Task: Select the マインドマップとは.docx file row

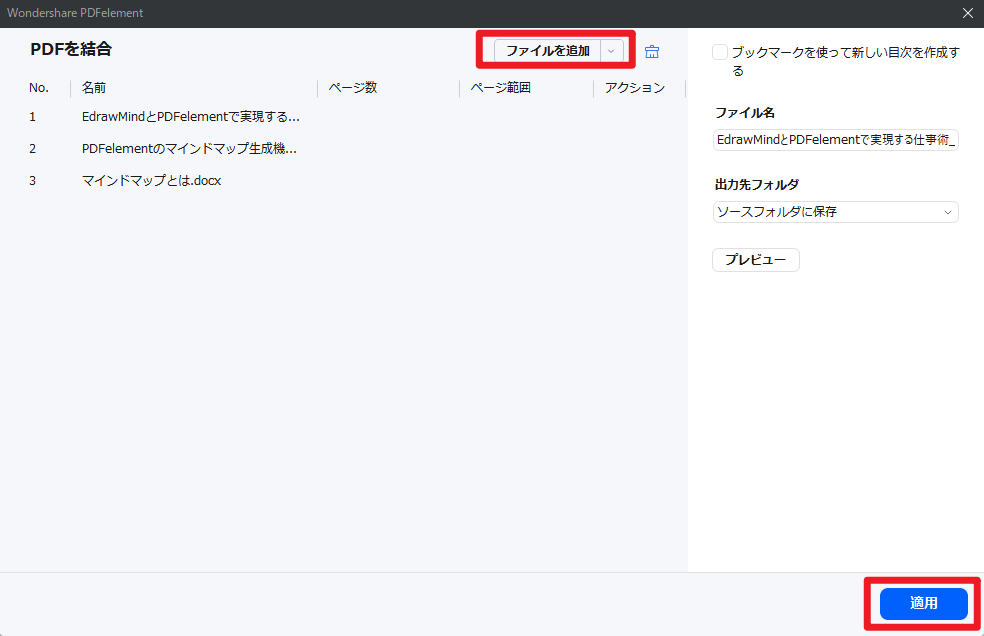Action: [x=151, y=181]
